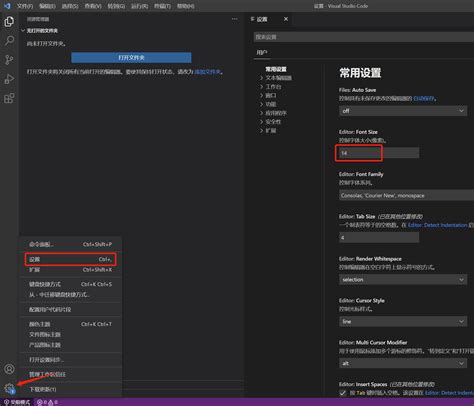Toggle the Editor: Insert Spaces checkbox
The width and height of the screenshot is (474, 406).
point(343,393)
